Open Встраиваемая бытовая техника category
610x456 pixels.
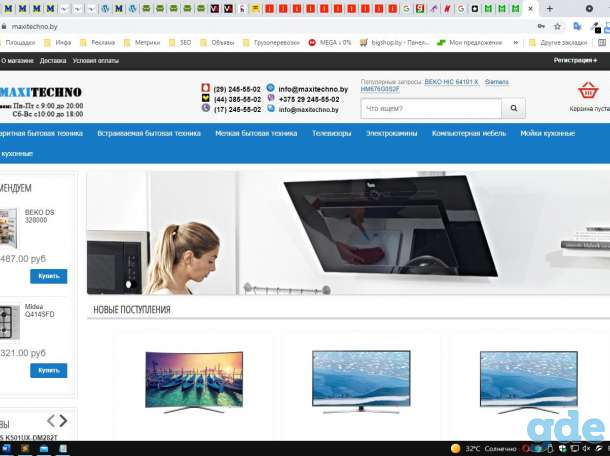[149, 133]
